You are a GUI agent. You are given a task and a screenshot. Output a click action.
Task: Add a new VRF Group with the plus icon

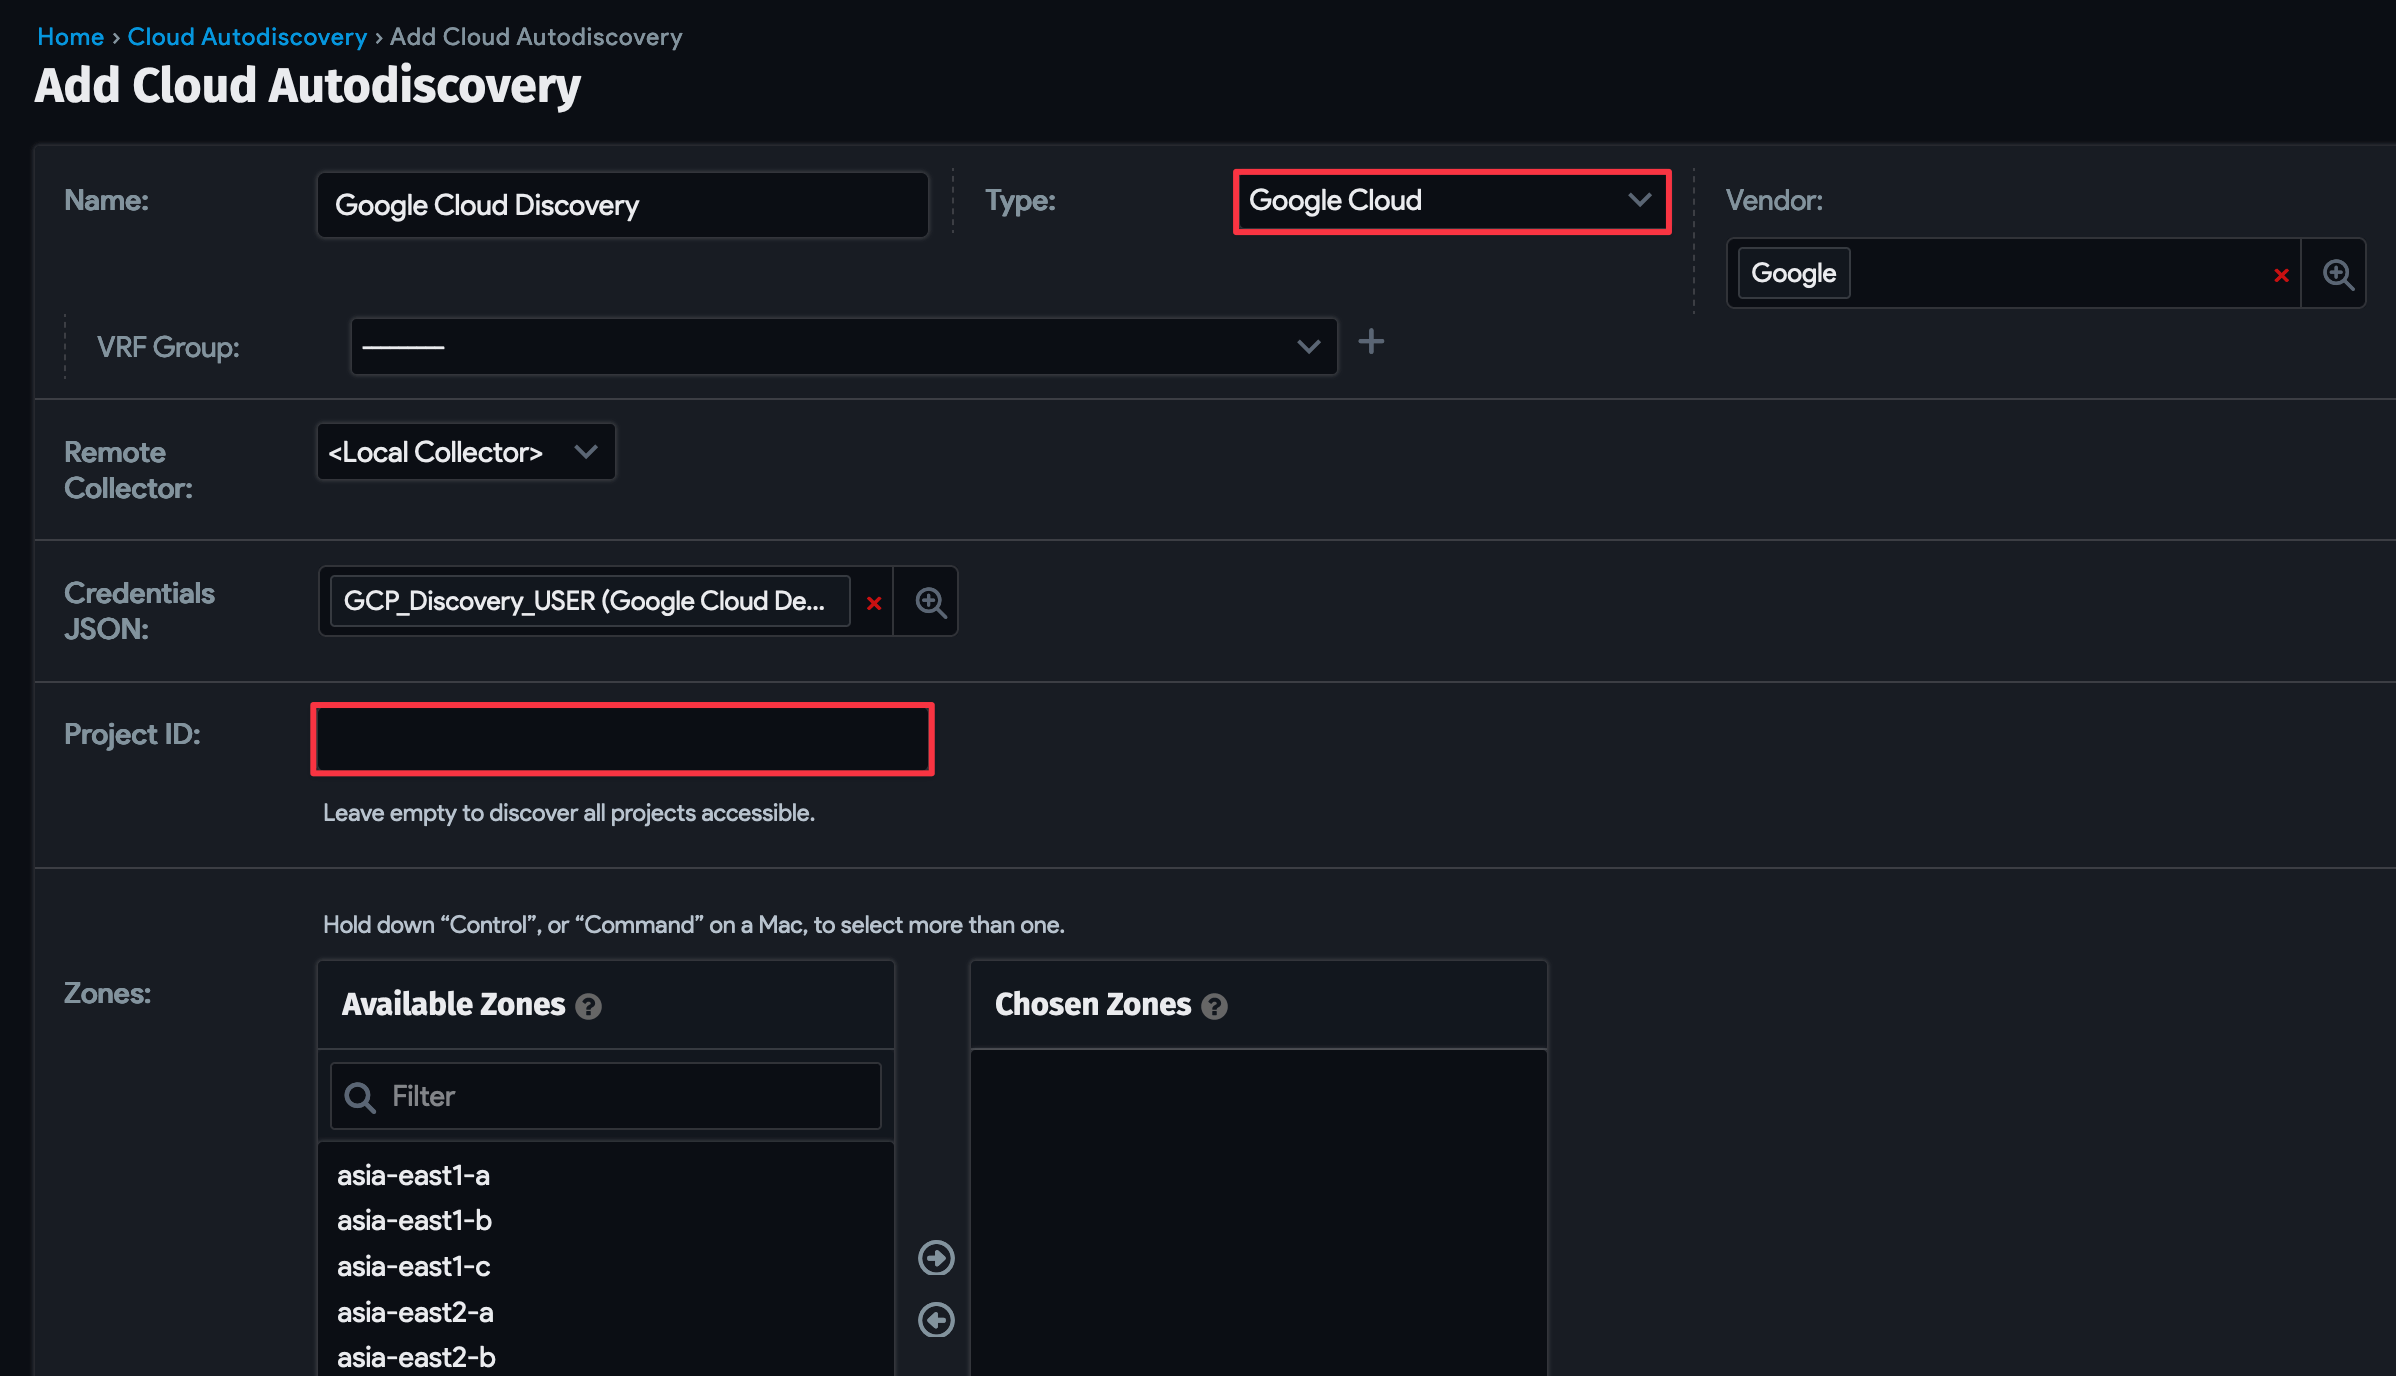[1371, 343]
